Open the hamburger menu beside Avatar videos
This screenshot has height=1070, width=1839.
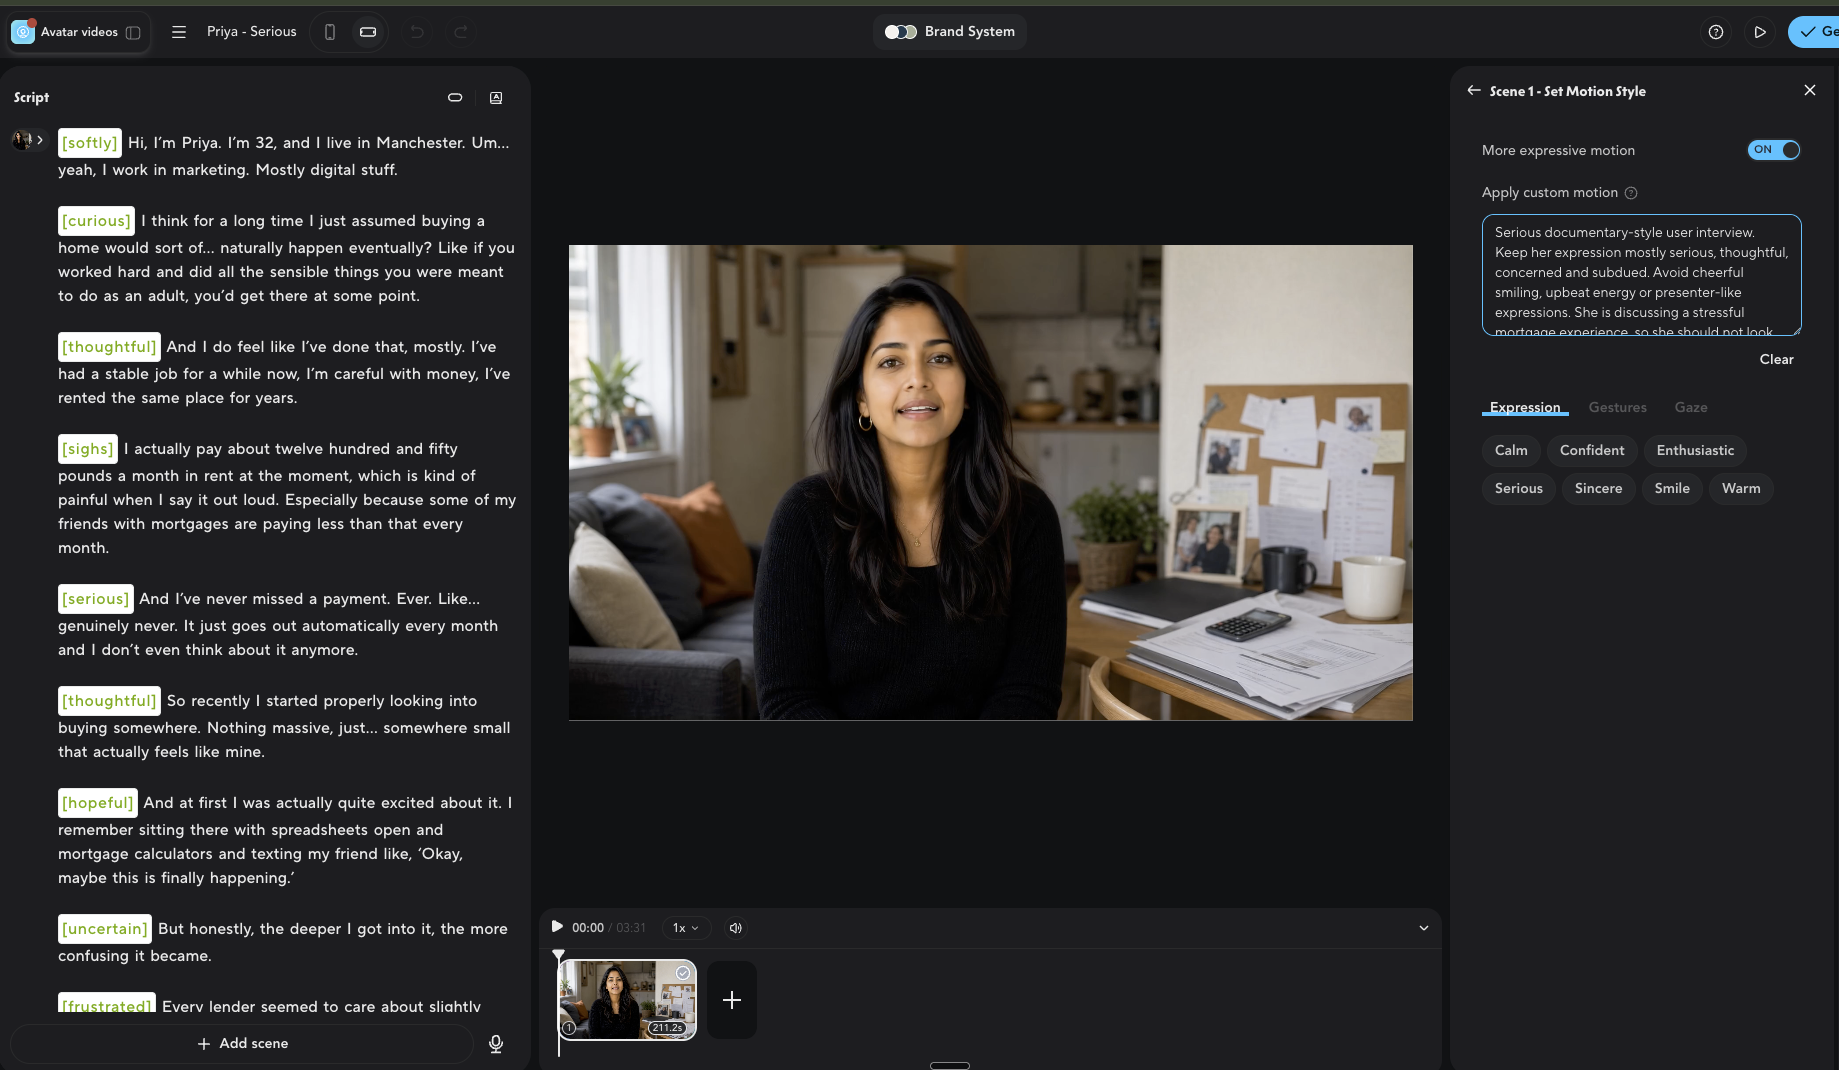pyautogui.click(x=179, y=32)
